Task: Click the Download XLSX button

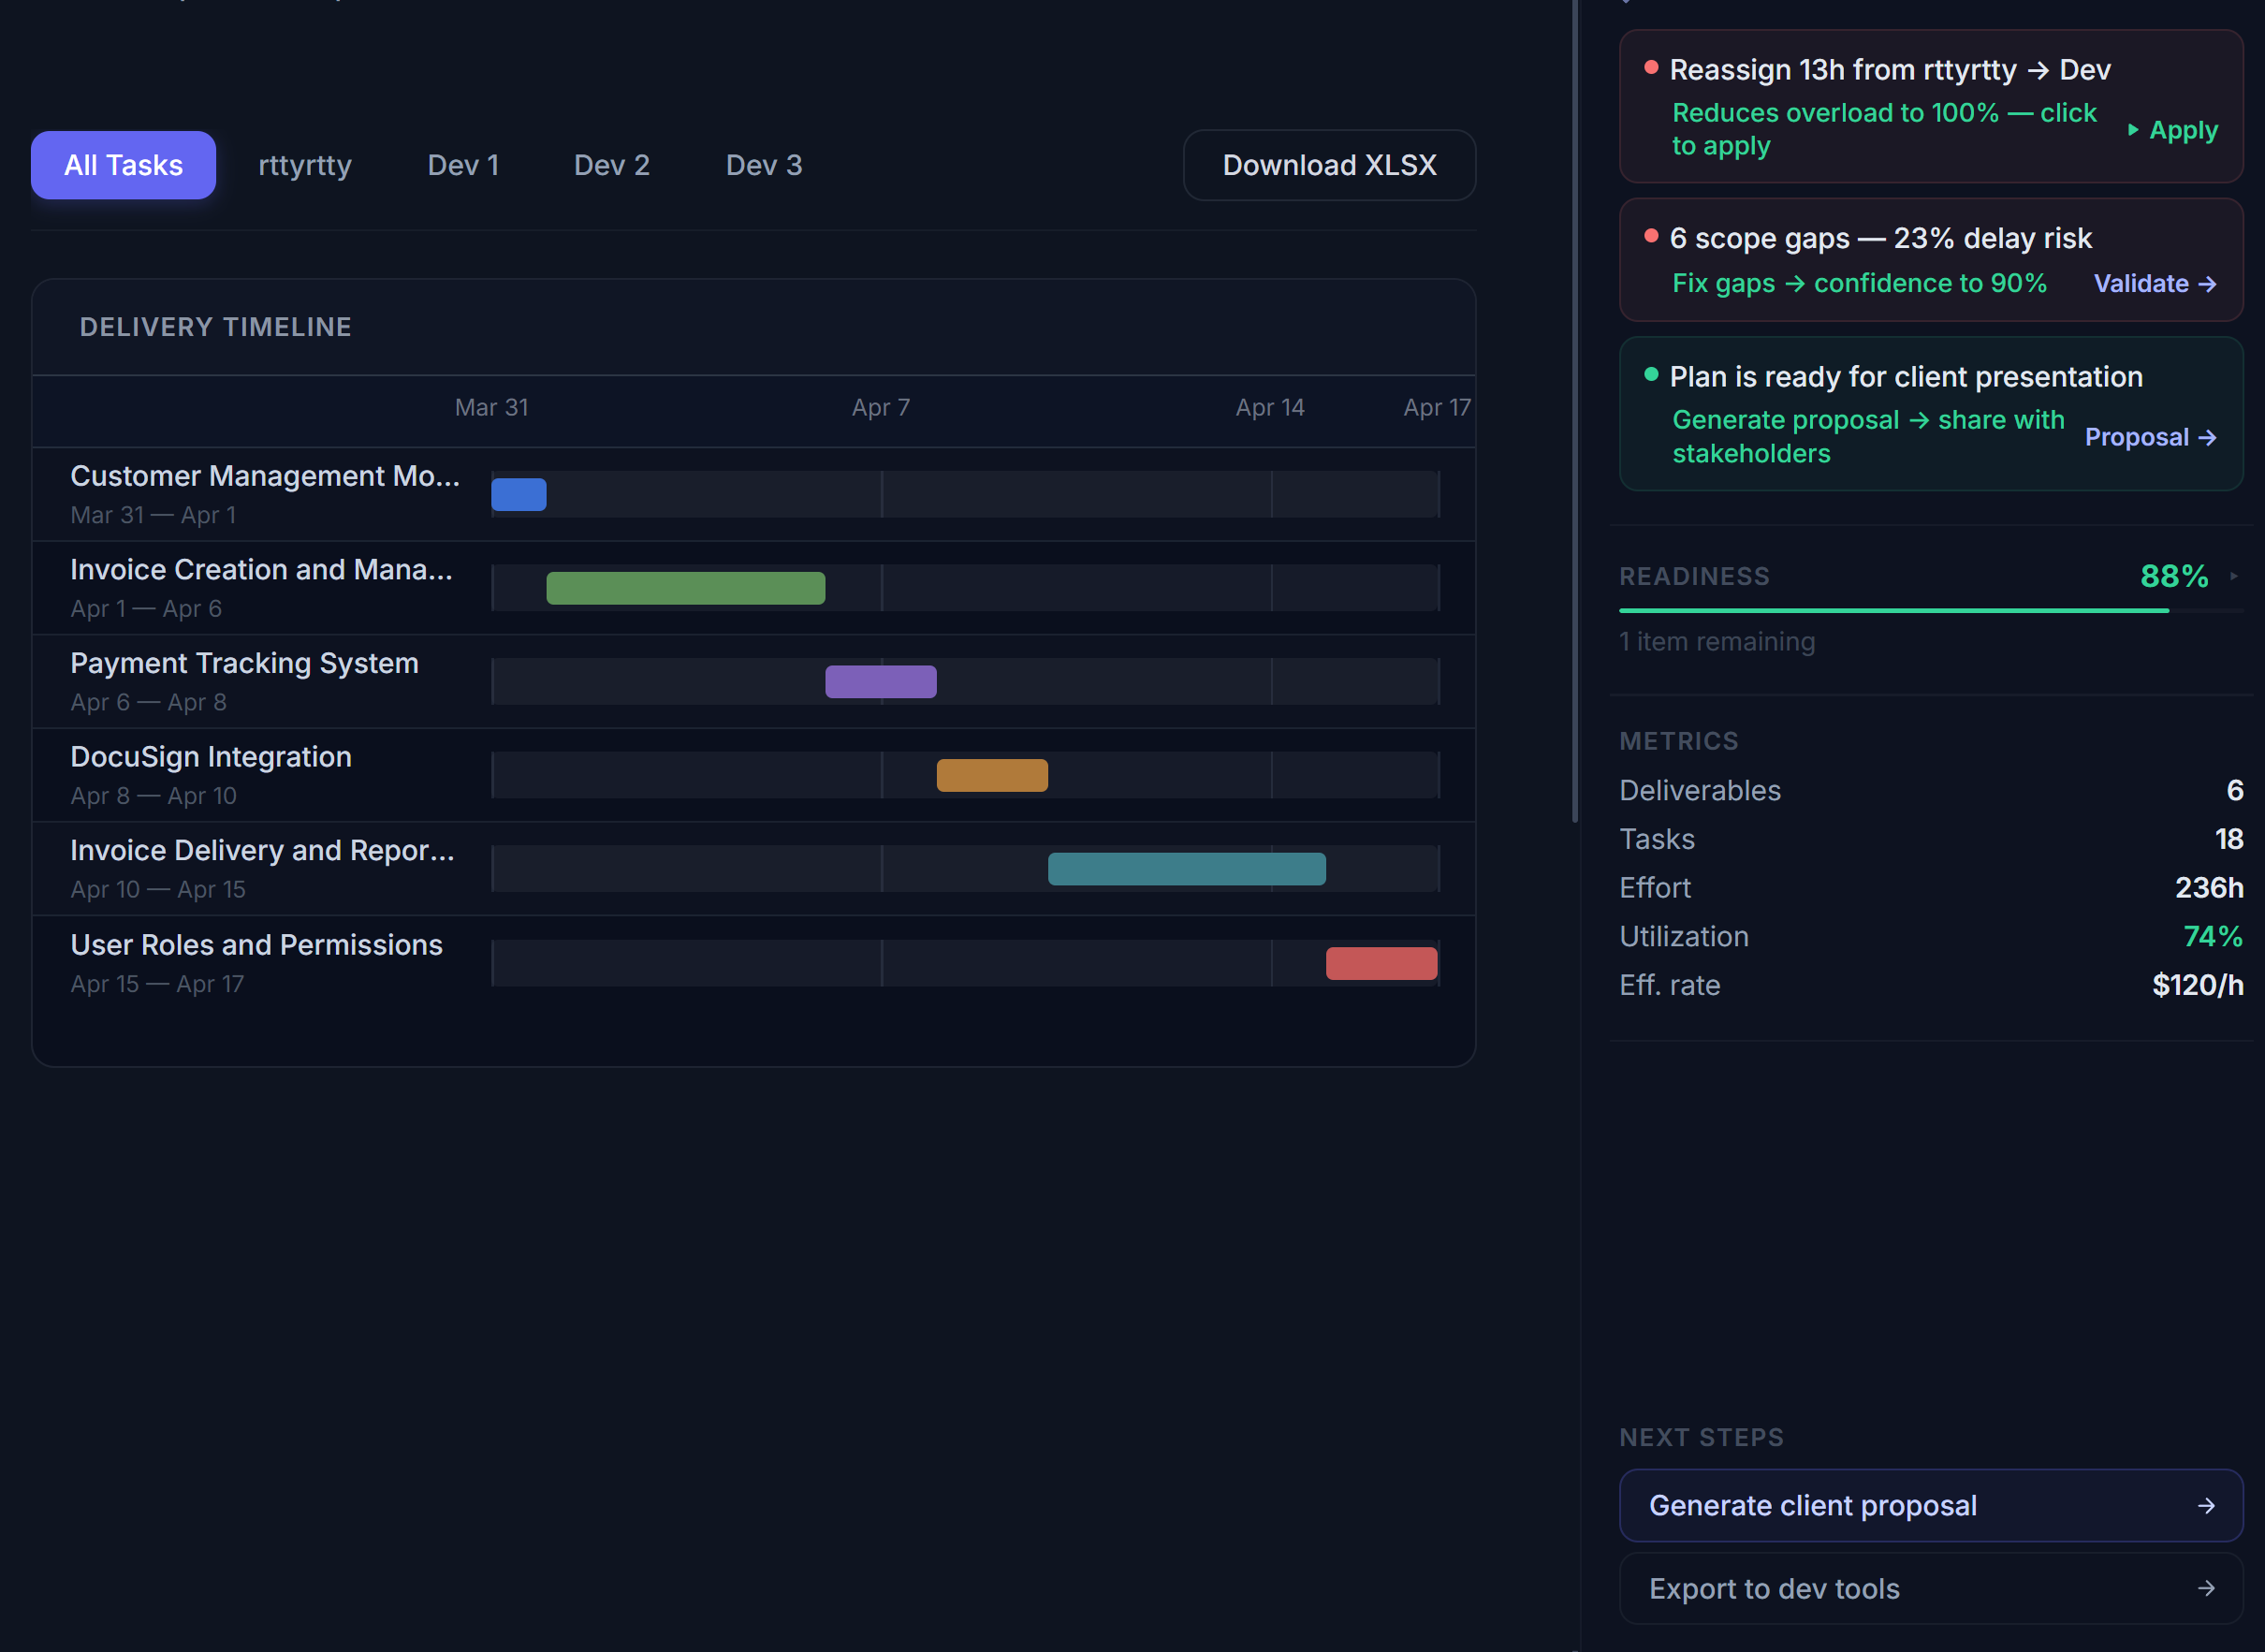Action: pos(1328,165)
